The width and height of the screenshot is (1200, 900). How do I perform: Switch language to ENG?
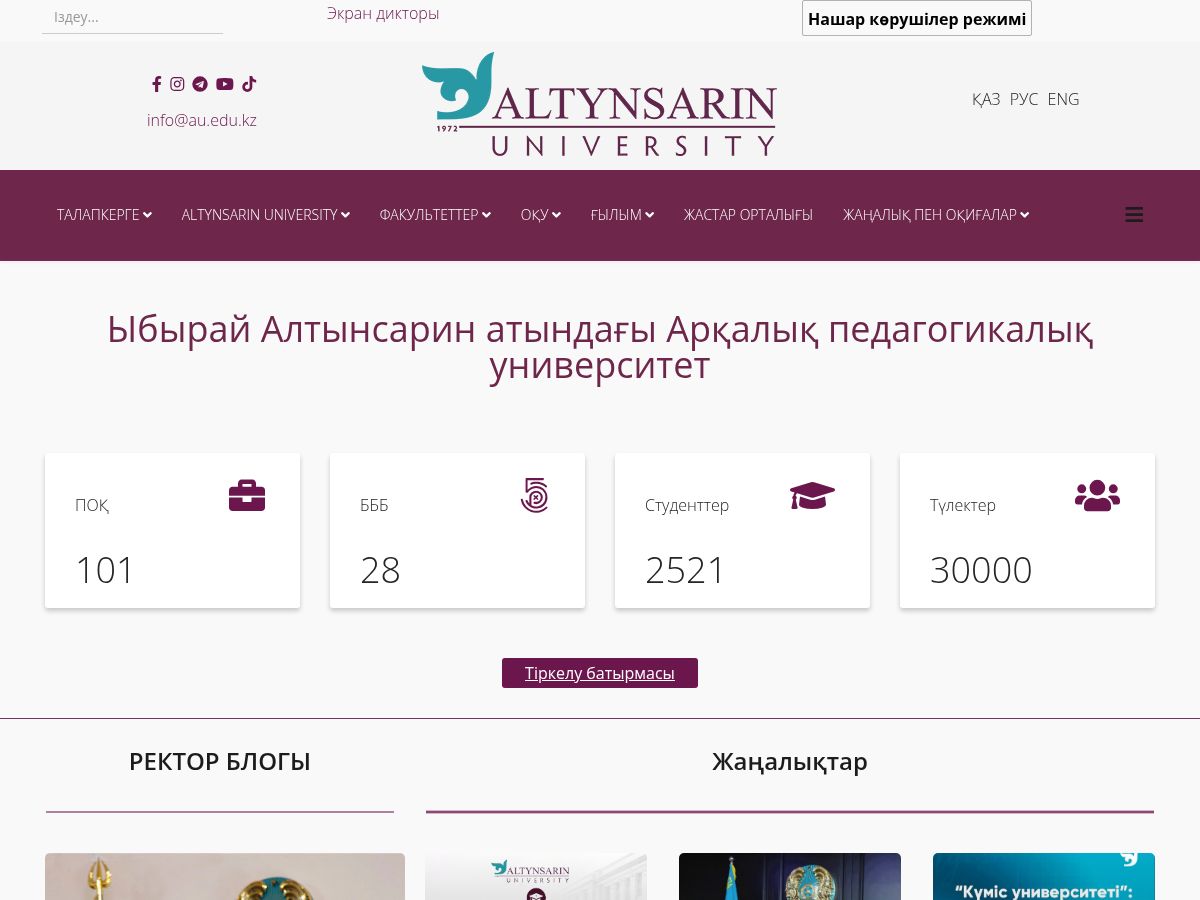point(1063,99)
